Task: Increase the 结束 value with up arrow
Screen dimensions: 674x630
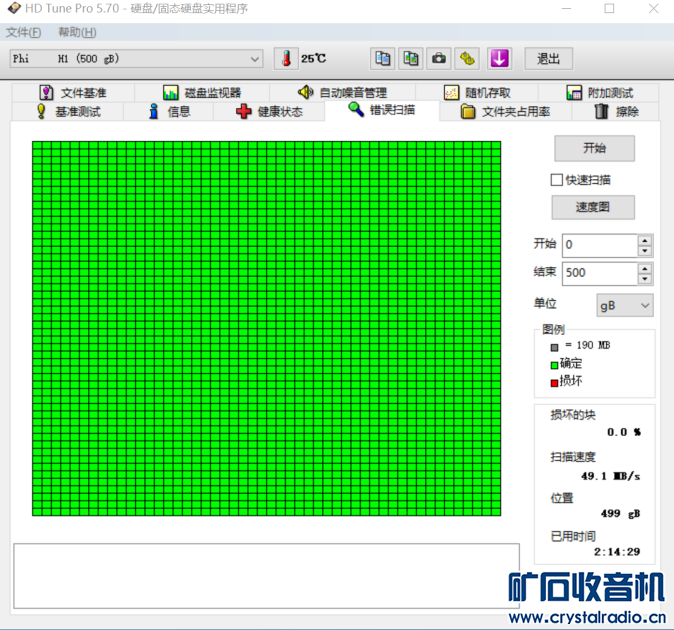Action: click(645, 269)
